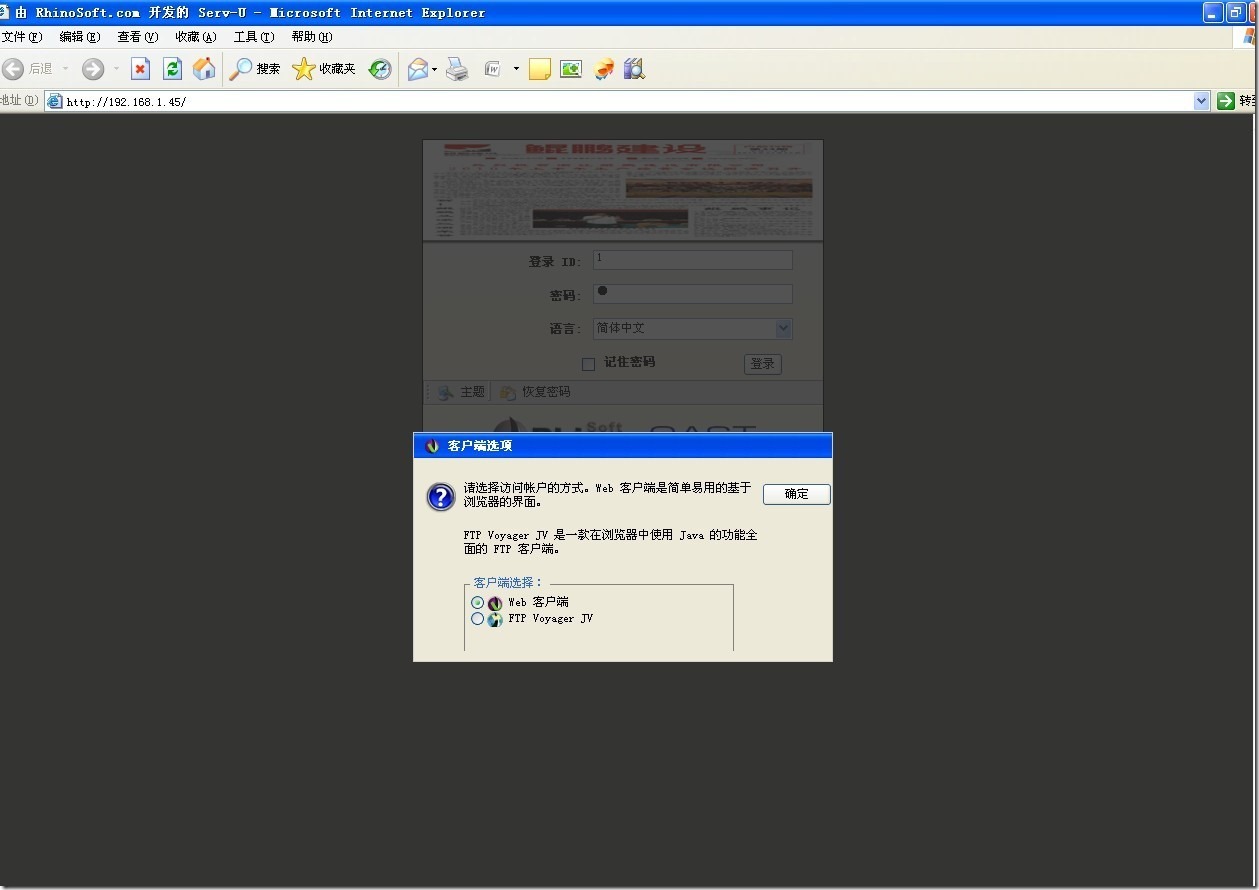Viewport: 1259px width, 890px height.
Task: Click the 恢复密码 link
Action: click(x=545, y=392)
